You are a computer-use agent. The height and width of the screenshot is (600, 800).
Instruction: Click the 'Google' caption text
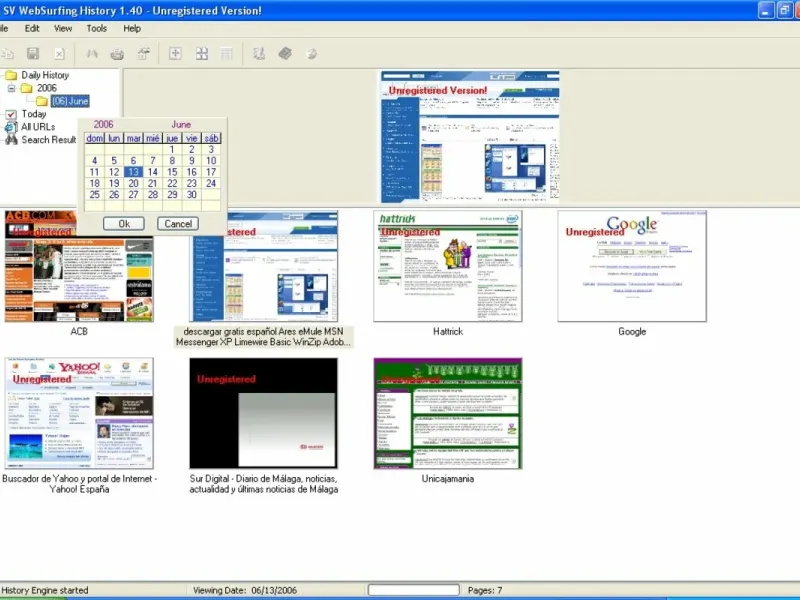[632, 332]
